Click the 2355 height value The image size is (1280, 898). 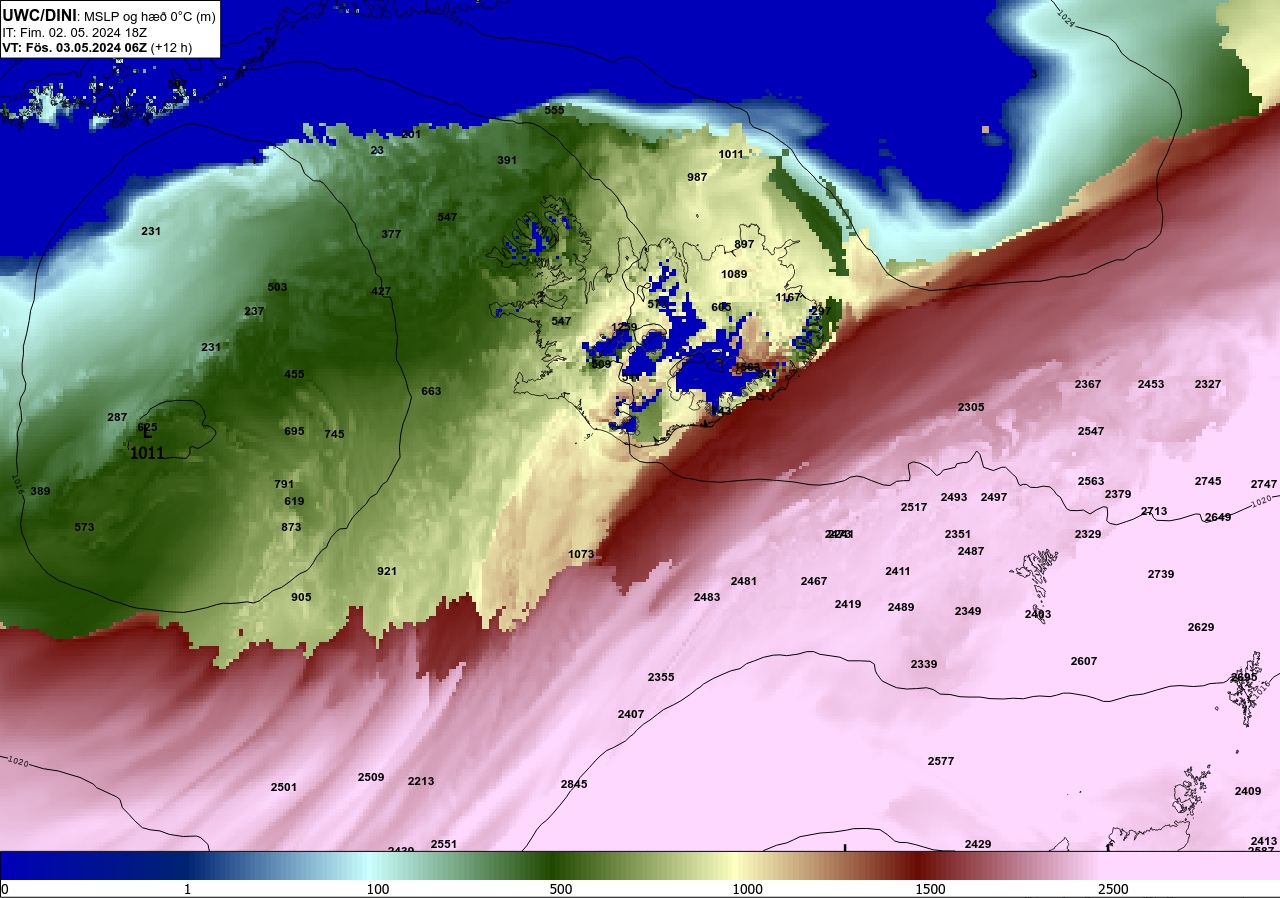click(661, 677)
